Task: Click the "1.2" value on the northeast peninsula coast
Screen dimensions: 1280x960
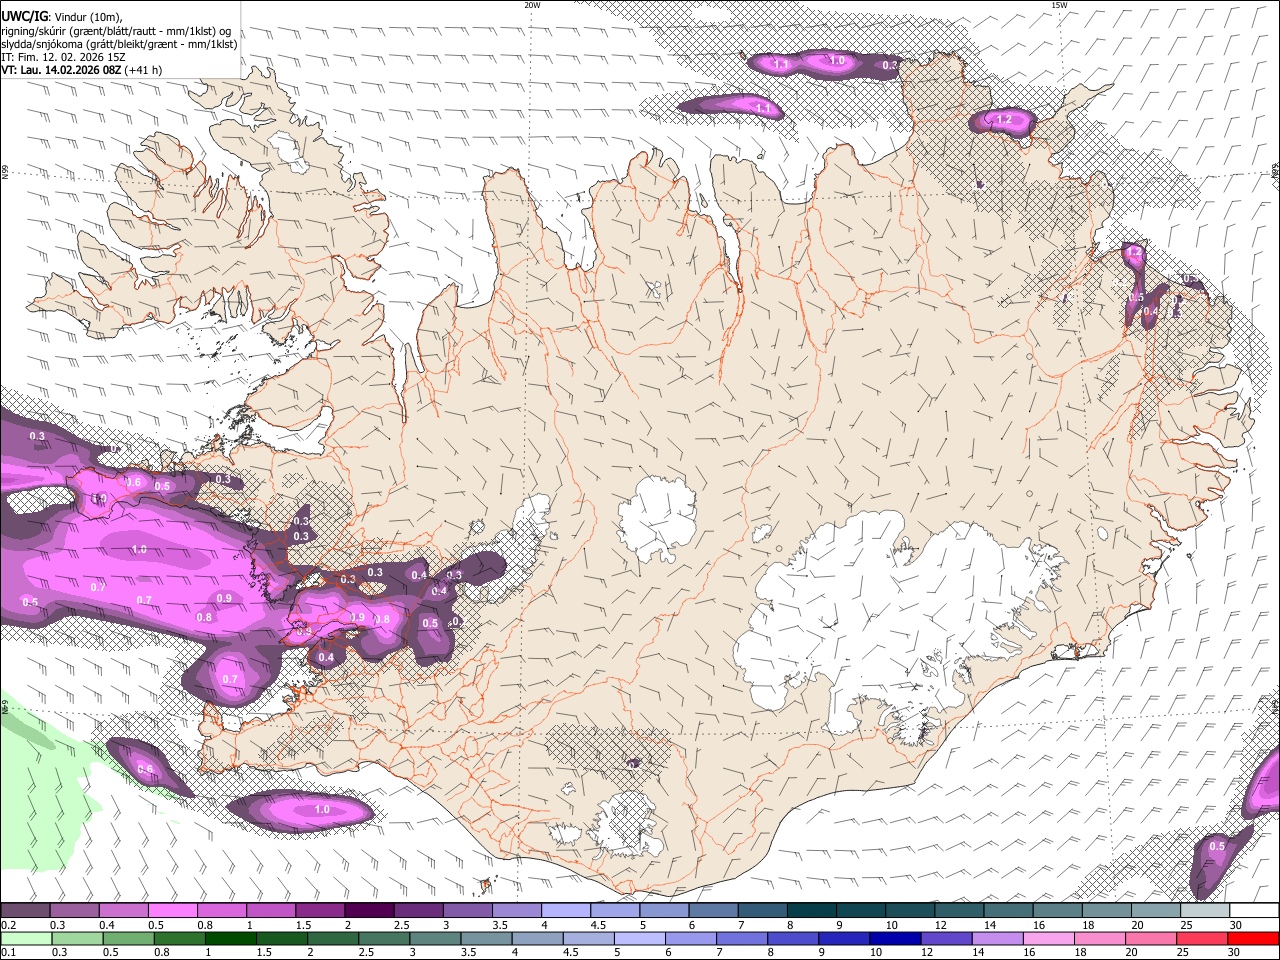Action: (x=1004, y=120)
